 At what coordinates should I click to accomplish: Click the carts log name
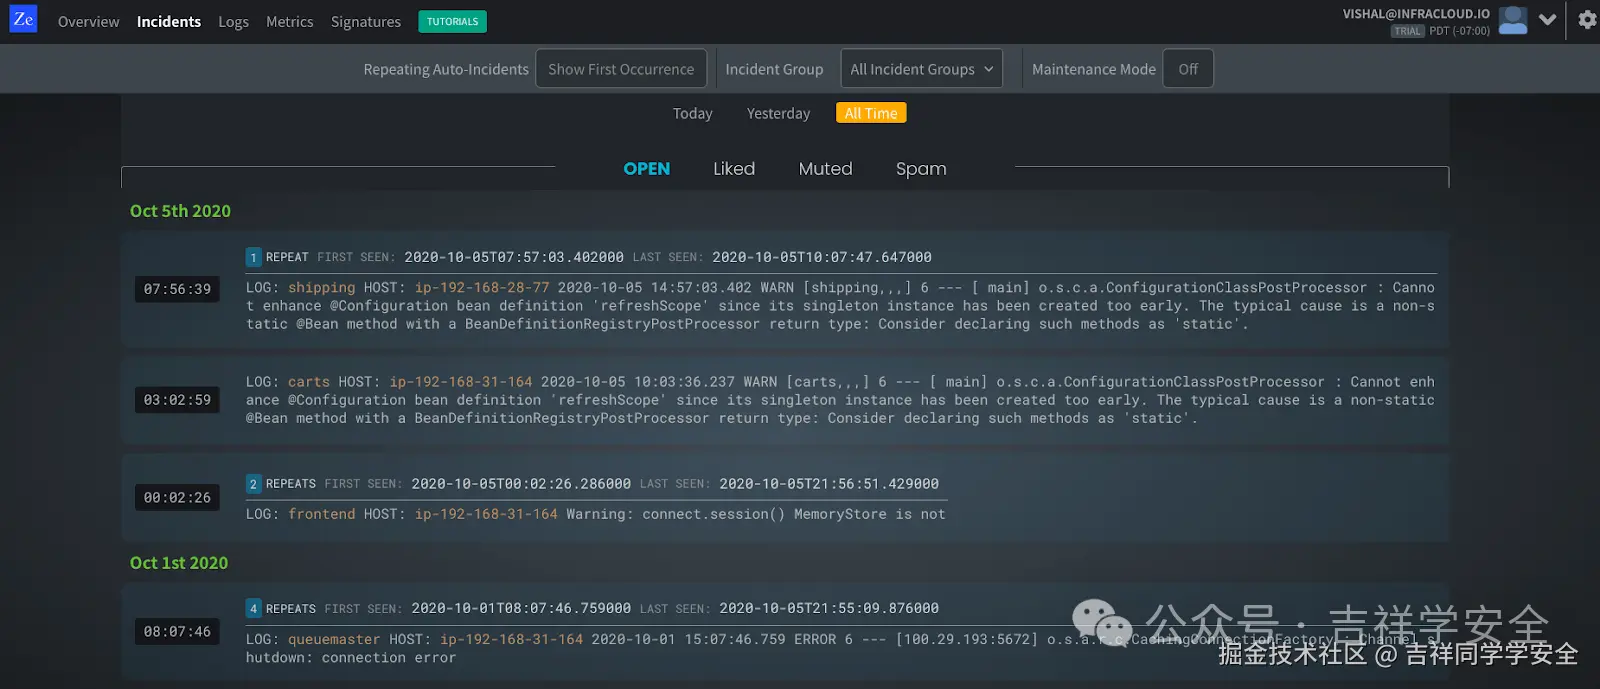click(309, 382)
